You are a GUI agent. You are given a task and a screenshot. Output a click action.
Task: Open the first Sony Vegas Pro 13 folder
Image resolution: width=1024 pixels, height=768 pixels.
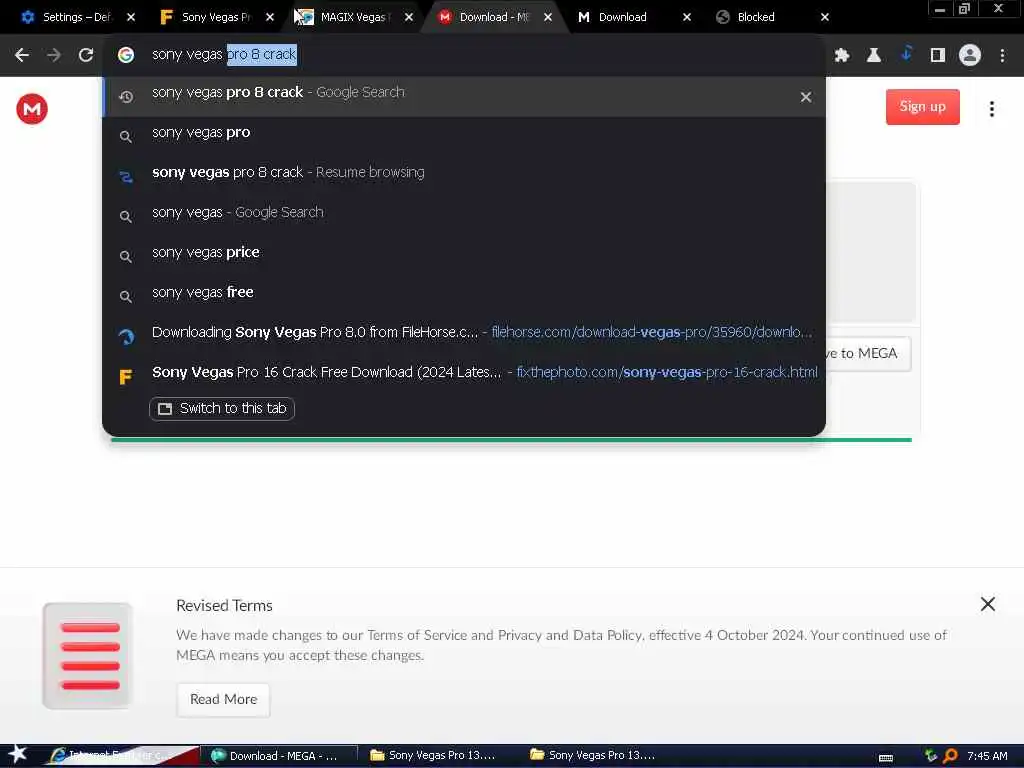pos(433,756)
